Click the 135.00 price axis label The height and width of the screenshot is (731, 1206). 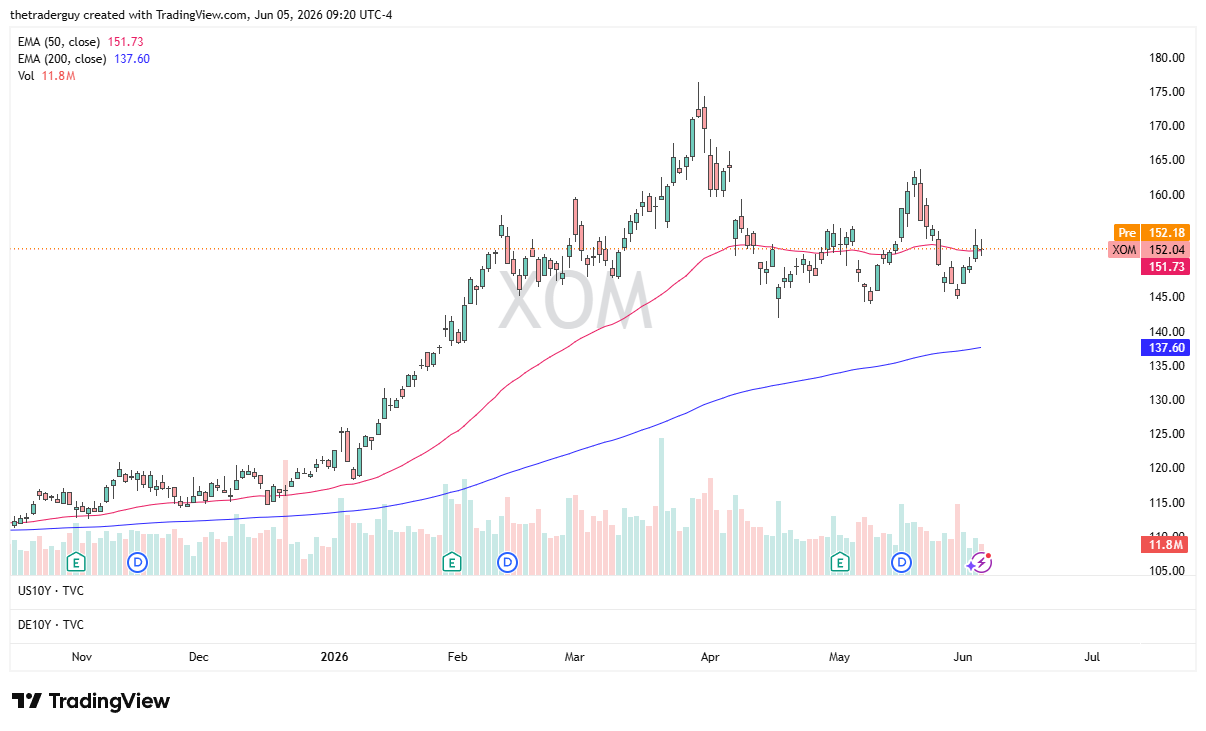click(1167, 366)
